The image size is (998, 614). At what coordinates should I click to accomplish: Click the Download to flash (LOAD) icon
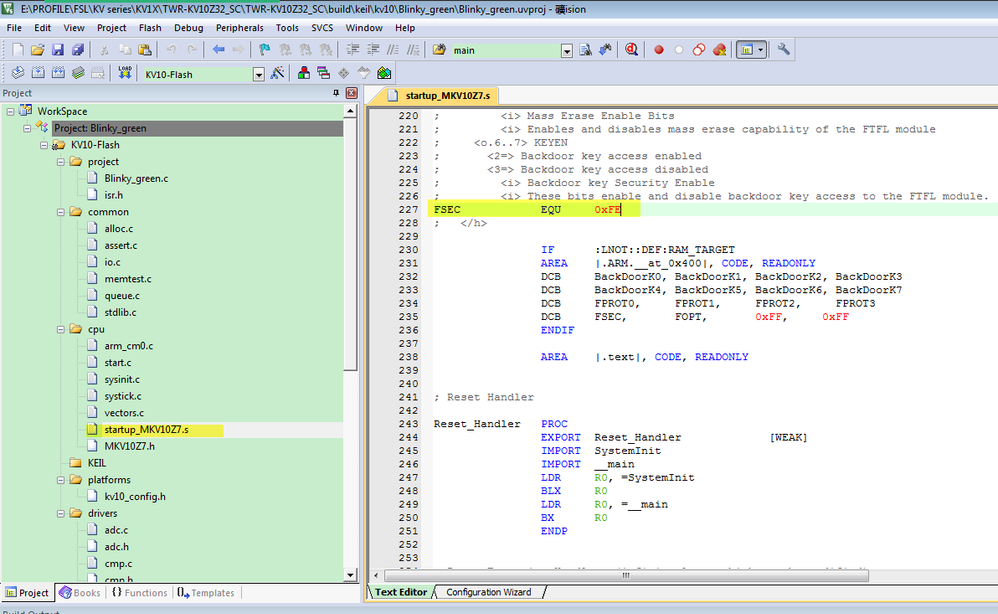[x=125, y=73]
